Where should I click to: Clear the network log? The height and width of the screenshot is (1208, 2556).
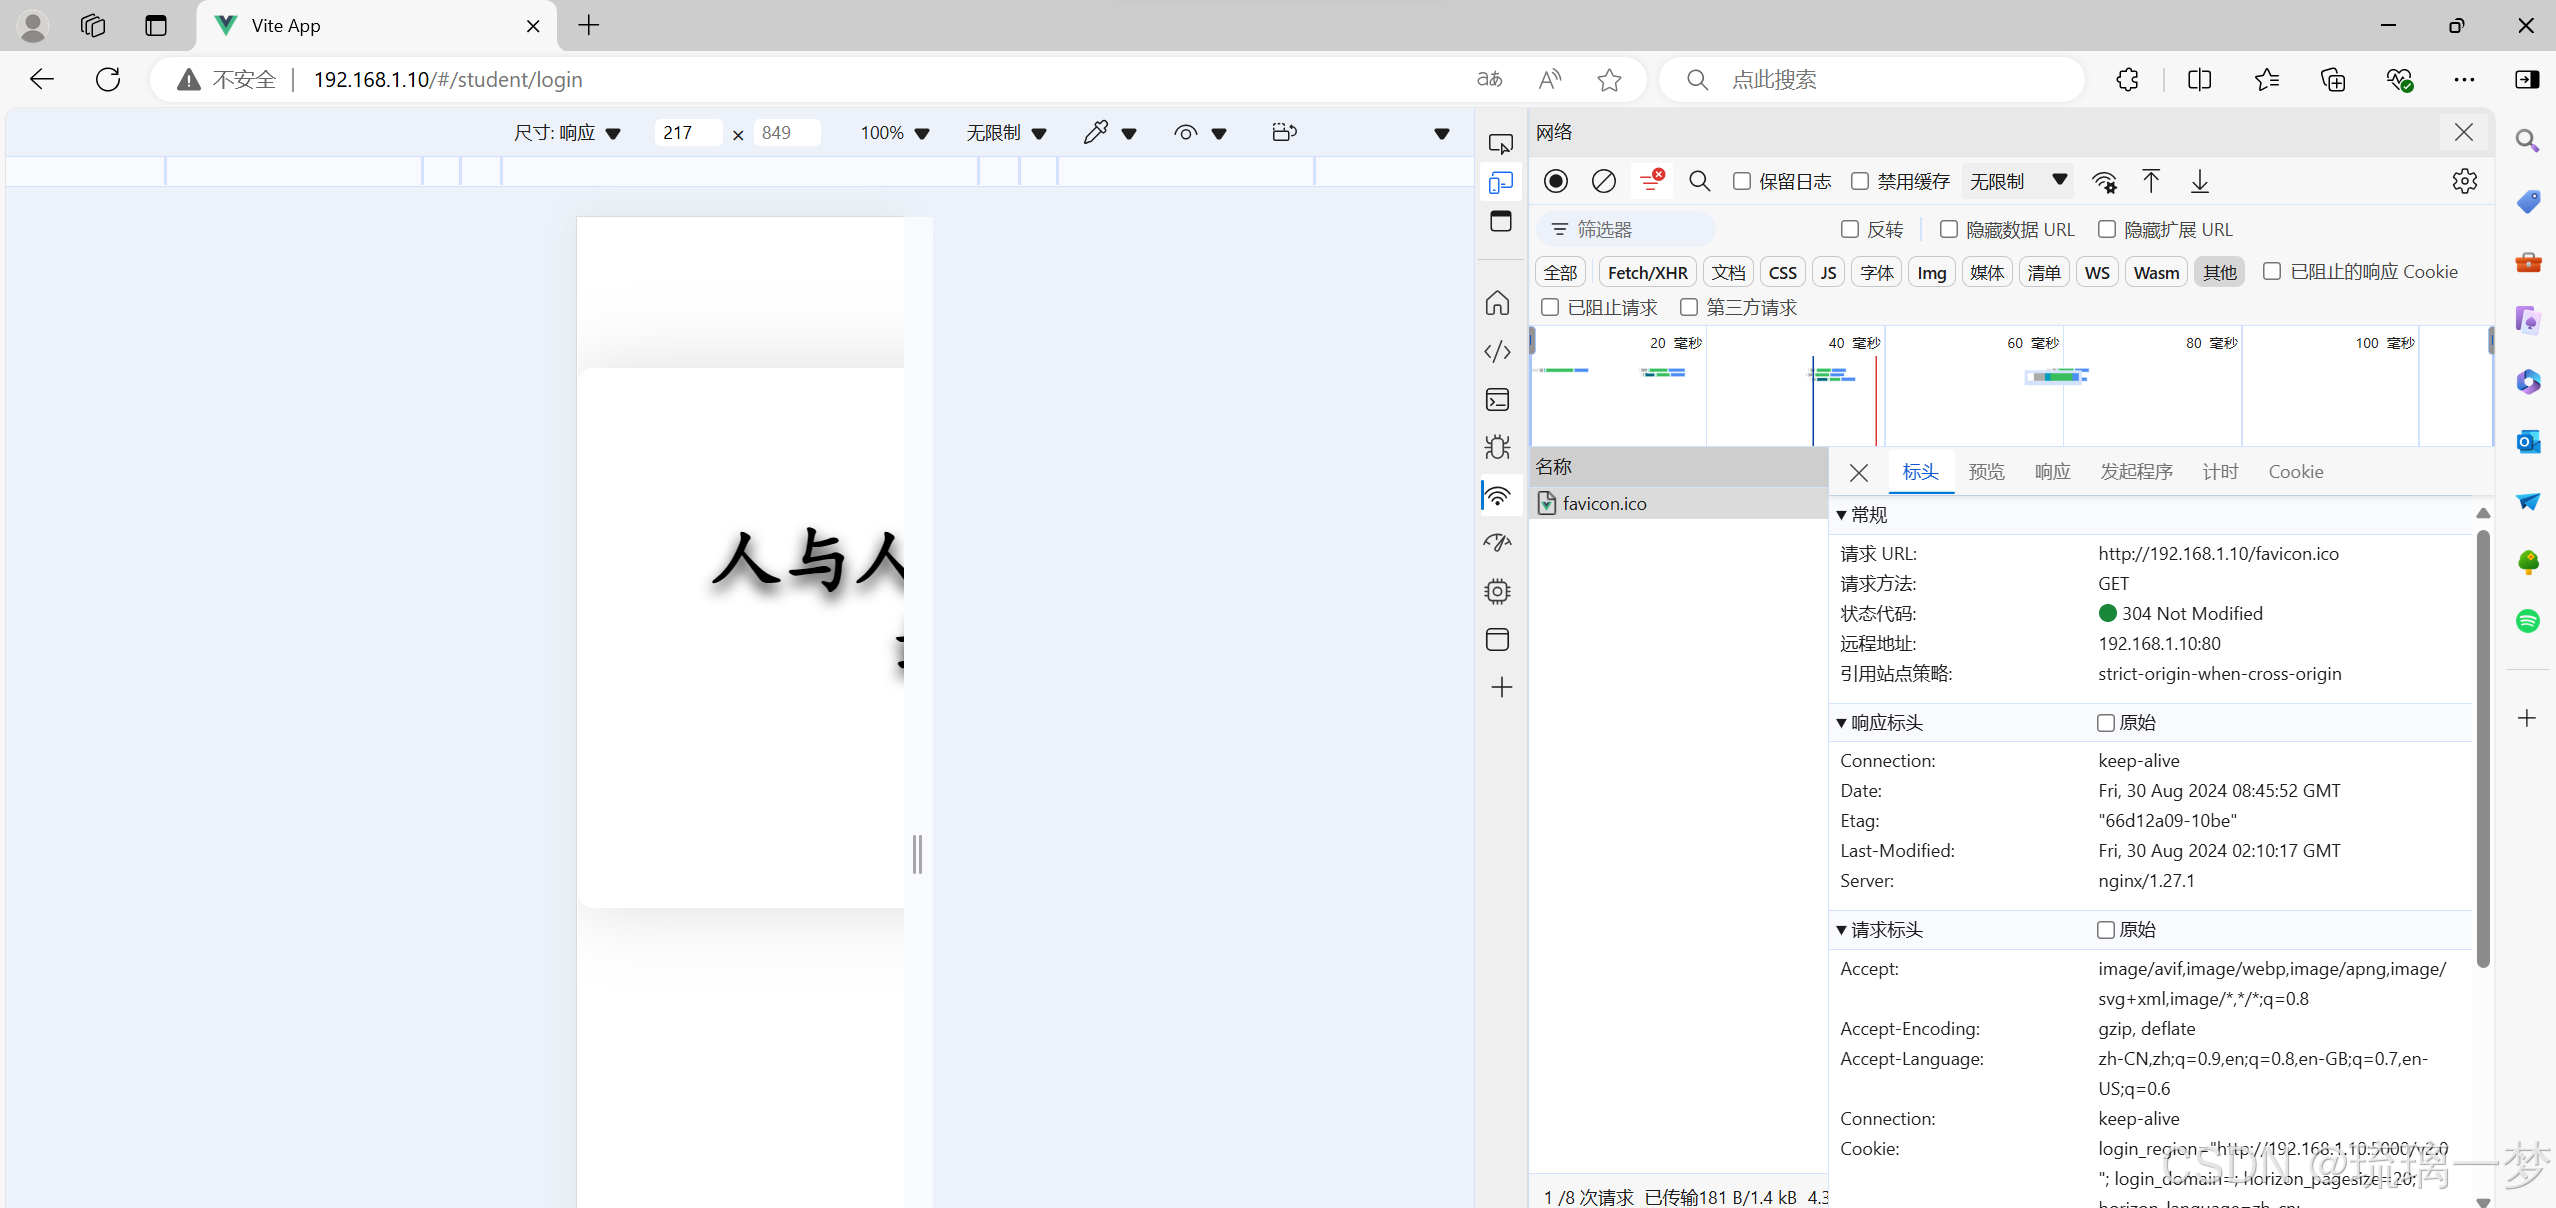click(x=1603, y=181)
